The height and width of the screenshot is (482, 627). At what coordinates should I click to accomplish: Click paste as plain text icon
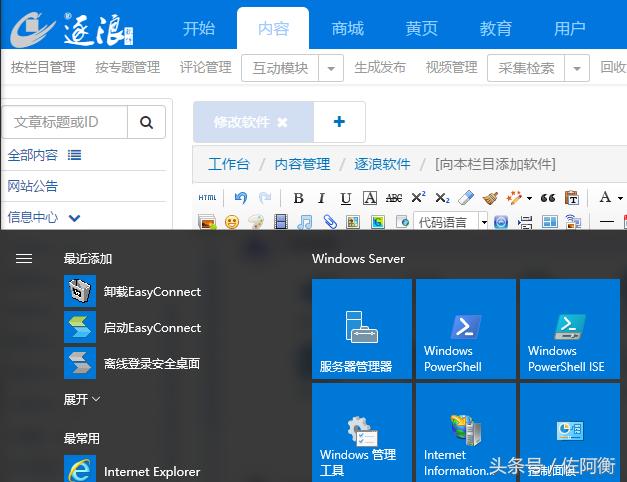point(572,198)
